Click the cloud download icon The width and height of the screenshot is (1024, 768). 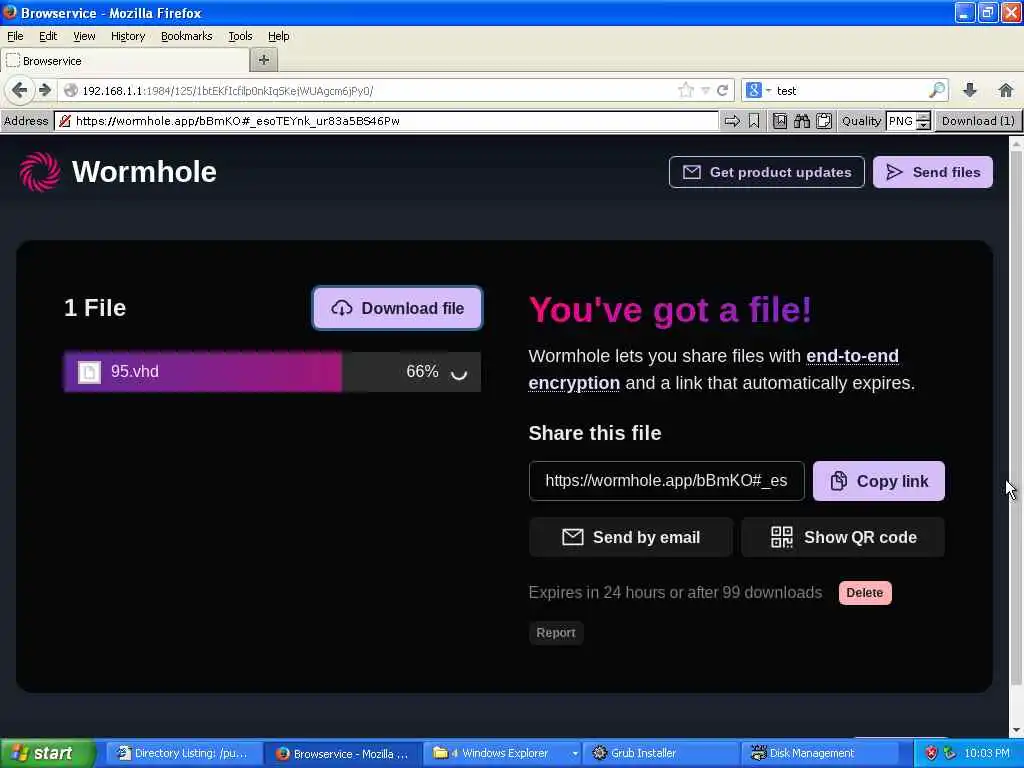pos(342,308)
